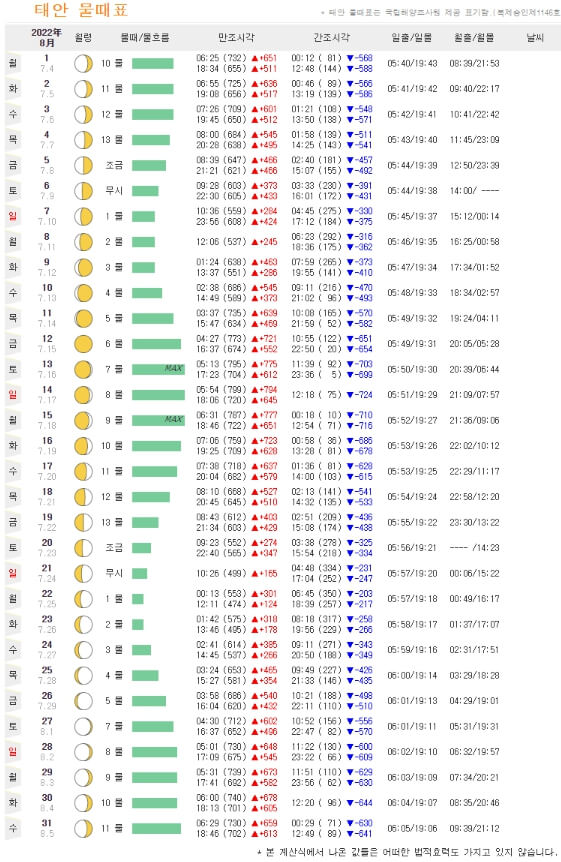This screenshot has height=862, width=561.
Task: Select the red '일' weekday label for August 14
Action: coord(13,394)
